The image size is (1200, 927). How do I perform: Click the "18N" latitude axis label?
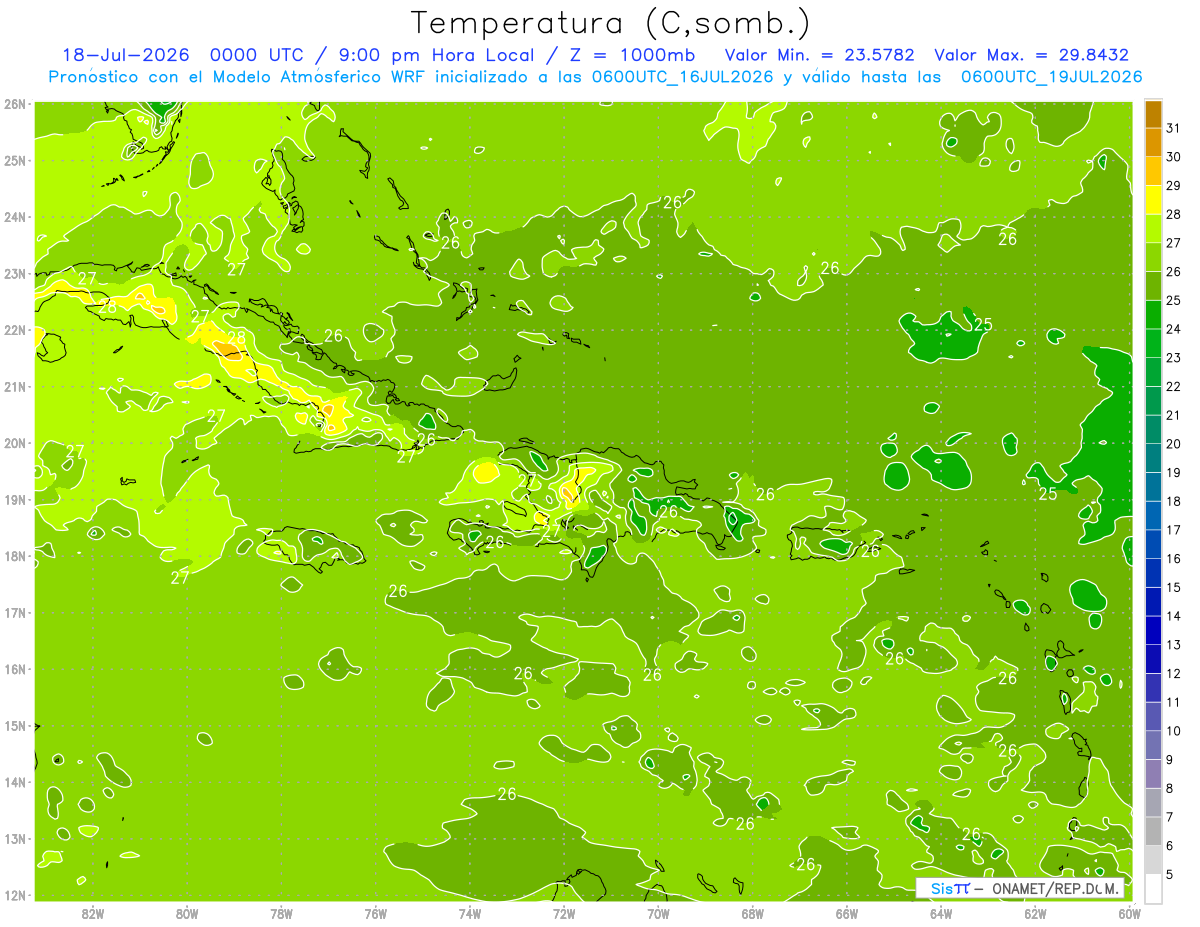[x=15, y=556]
